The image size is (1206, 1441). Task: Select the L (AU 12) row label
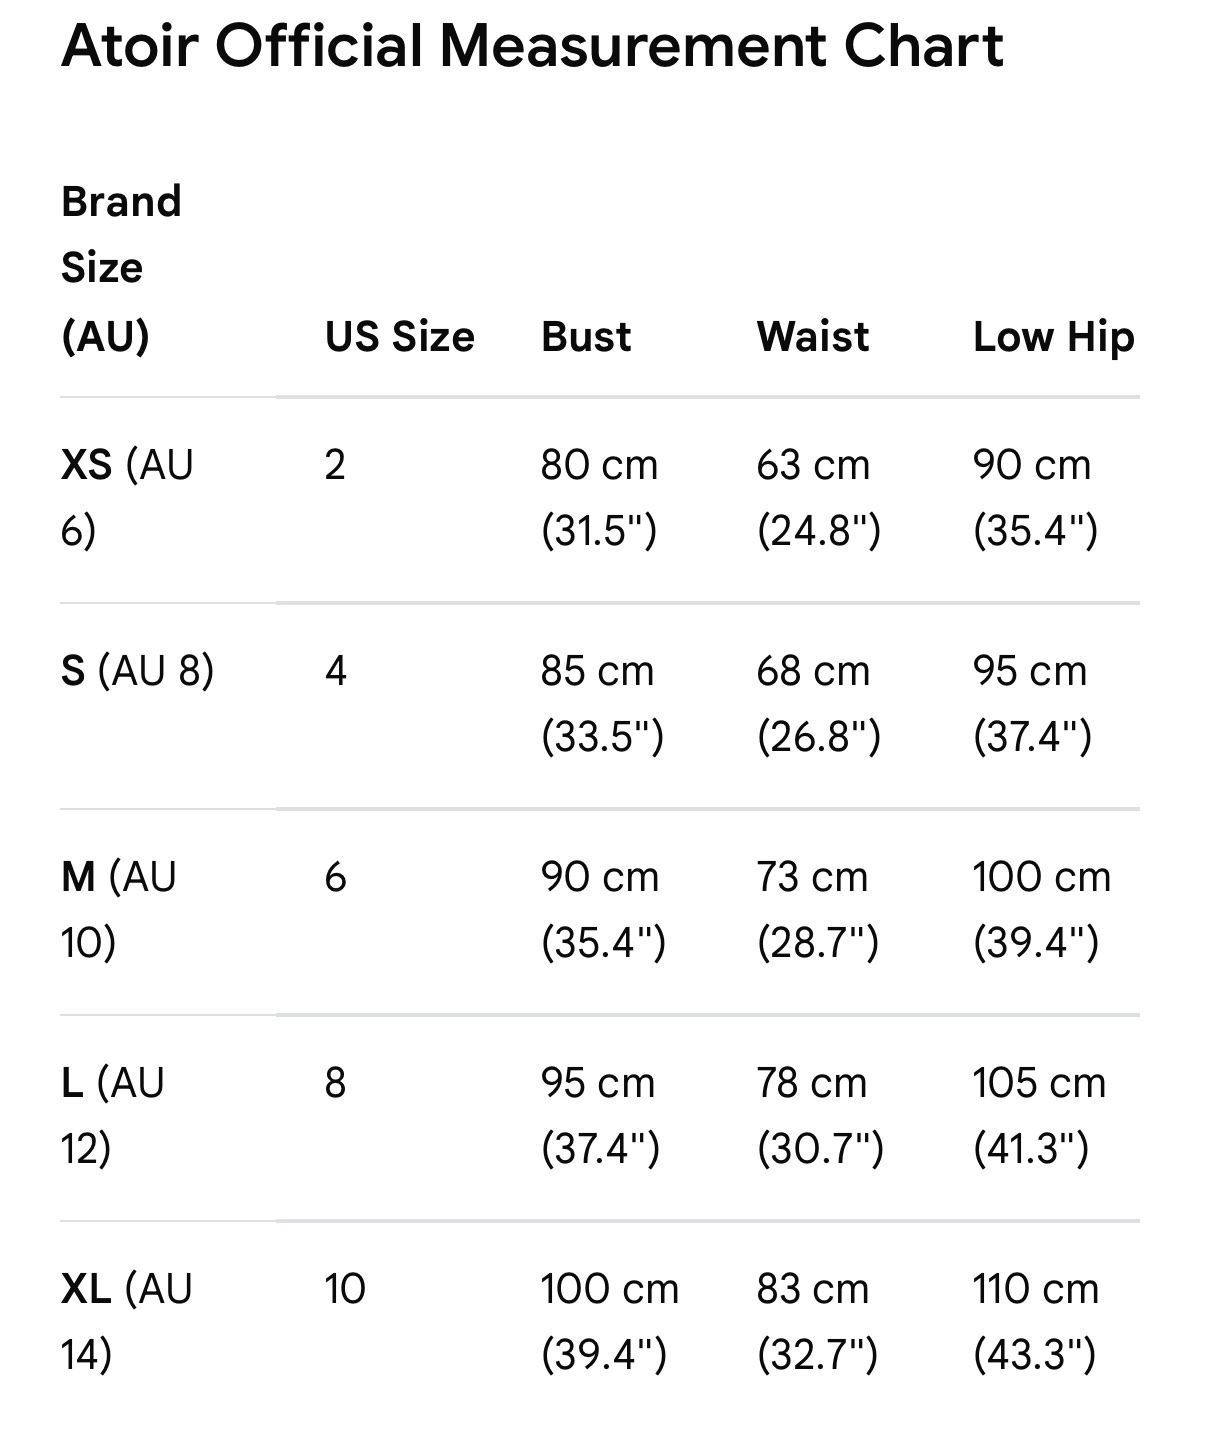coord(113,1115)
